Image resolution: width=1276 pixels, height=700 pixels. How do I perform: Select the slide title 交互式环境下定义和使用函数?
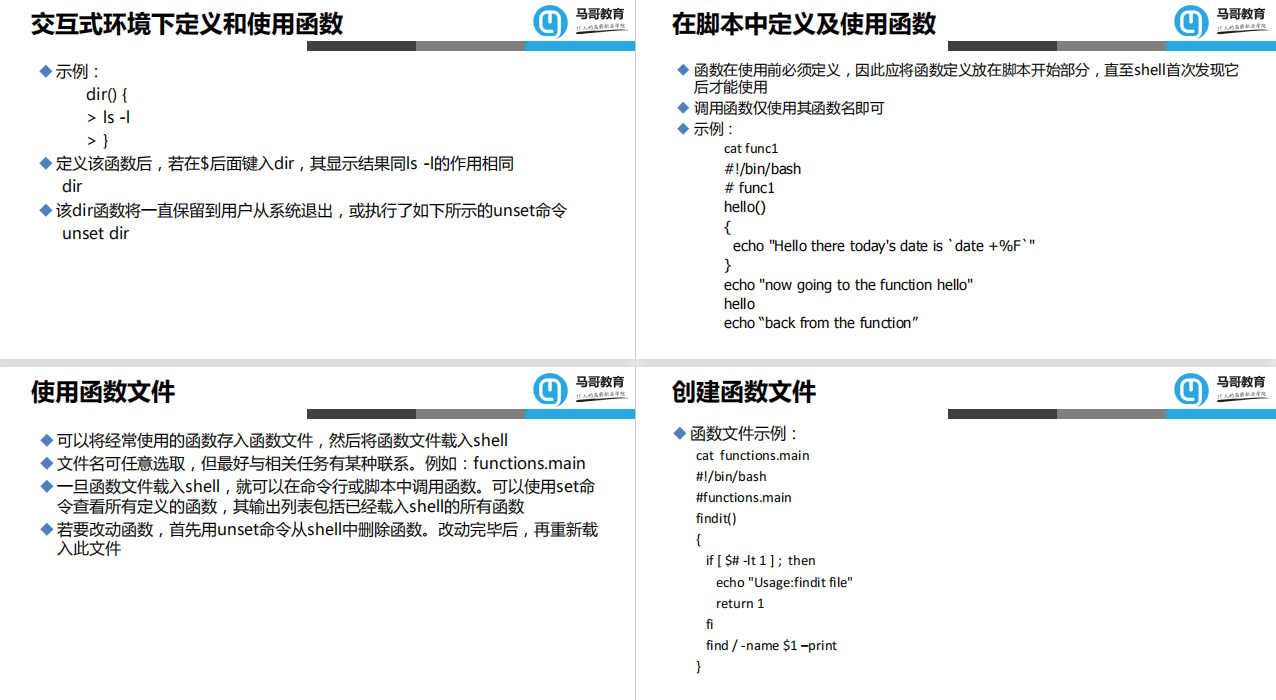187,24
